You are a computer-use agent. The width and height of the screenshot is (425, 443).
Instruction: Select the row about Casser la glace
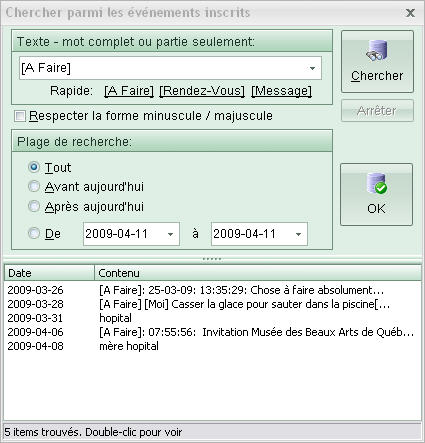click(x=212, y=304)
